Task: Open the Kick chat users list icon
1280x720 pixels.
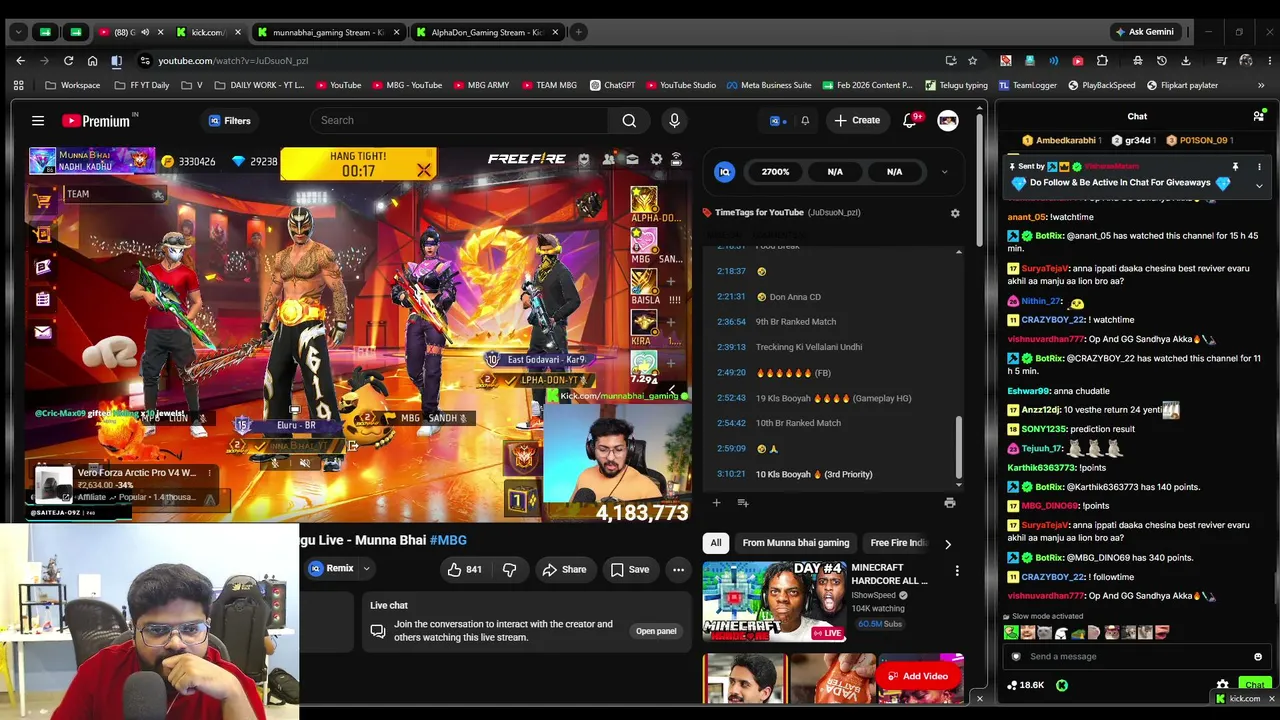Action: coord(1259,116)
